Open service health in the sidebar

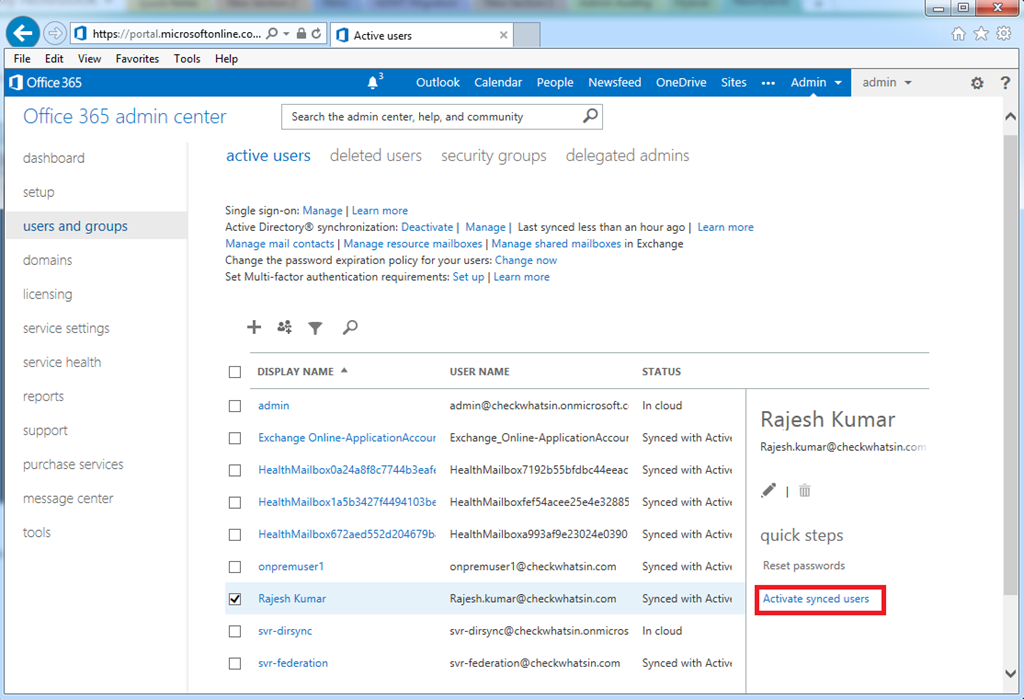pyautogui.click(x=62, y=362)
